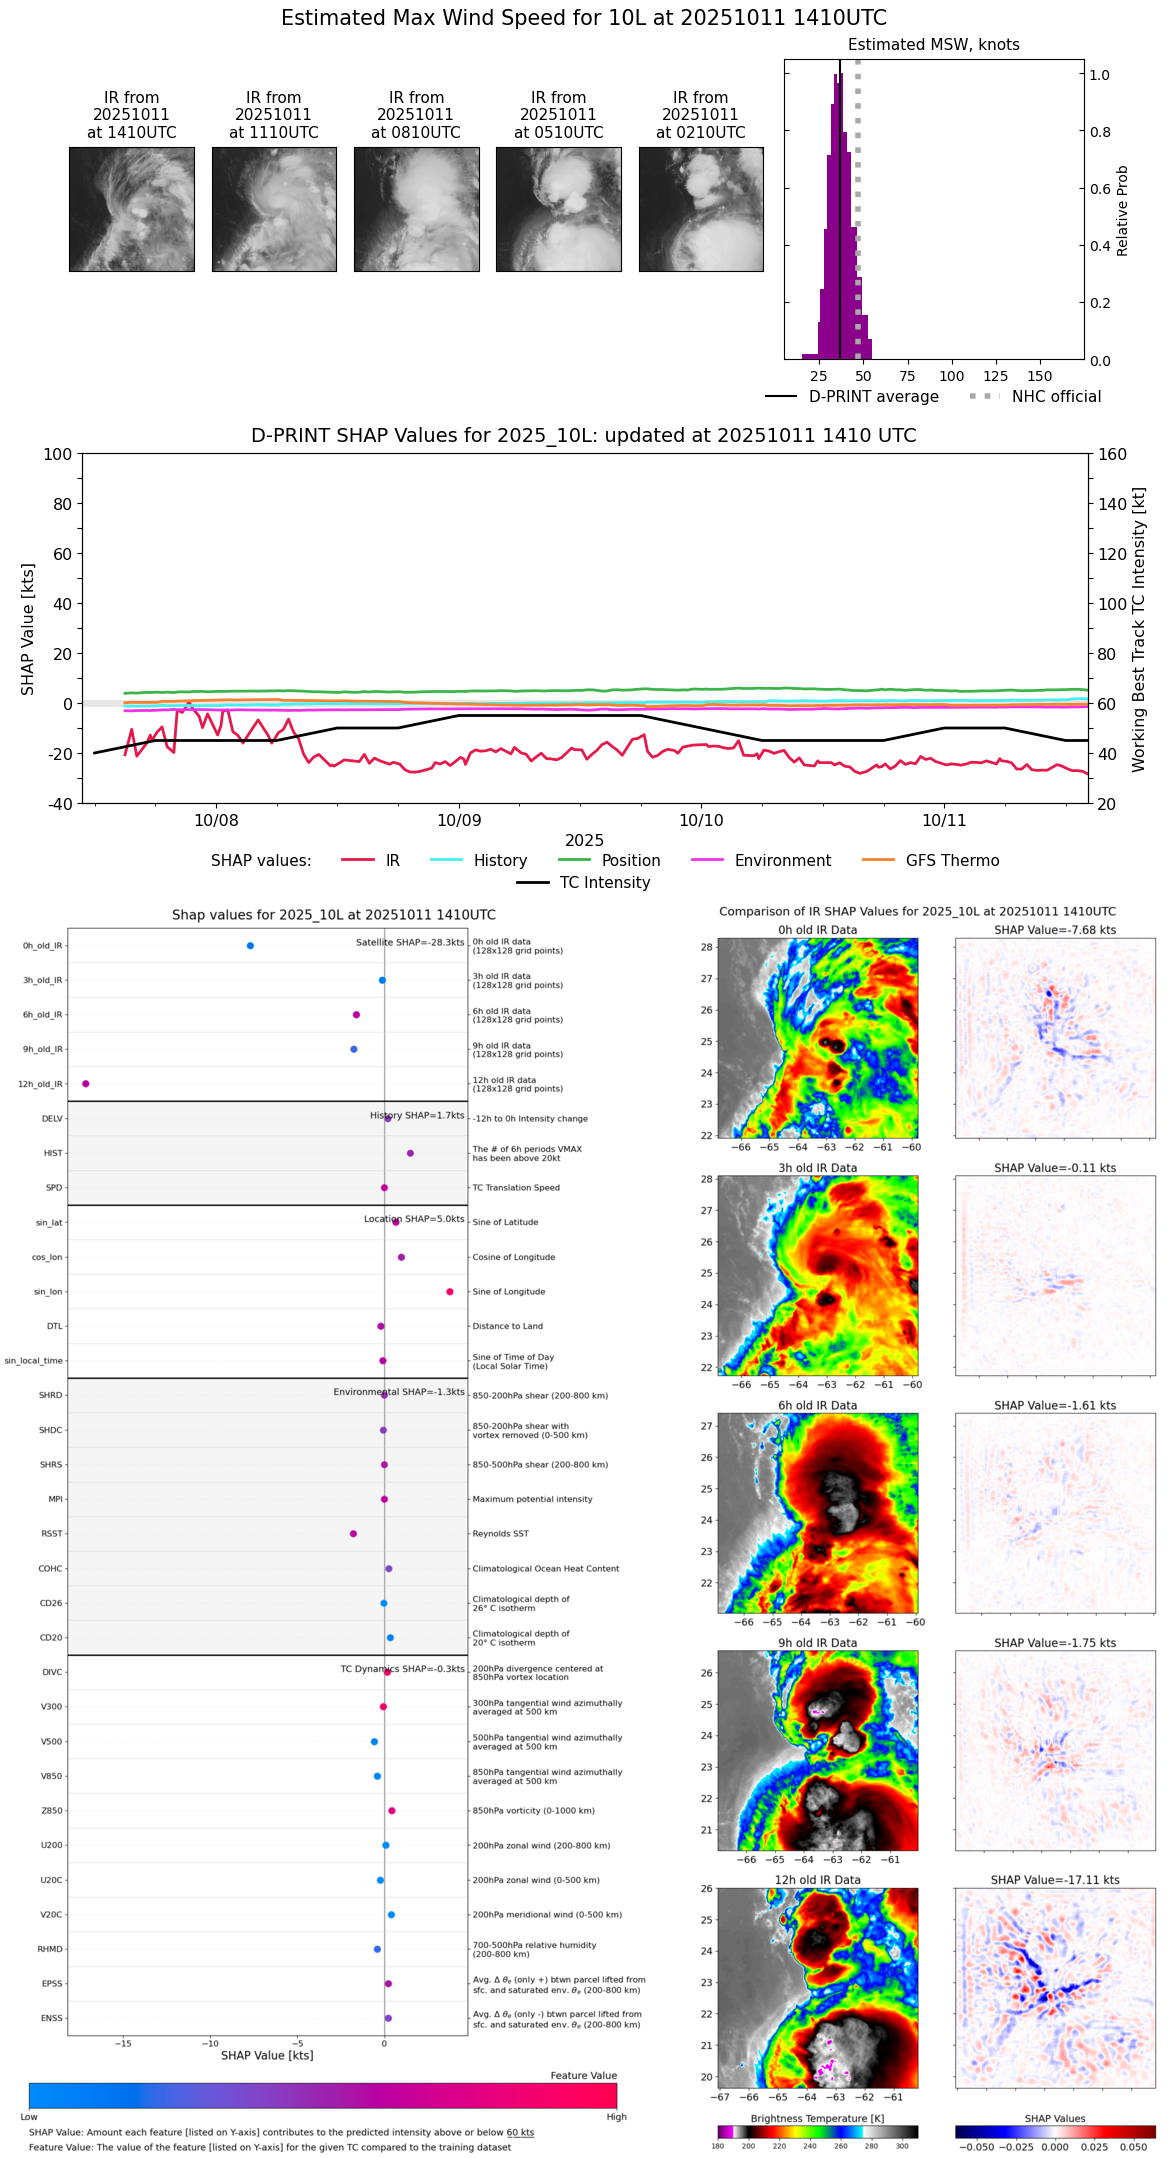Open the 0h old IR Data map
This screenshot has width=1168, height=2158.
pos(818,1037)
